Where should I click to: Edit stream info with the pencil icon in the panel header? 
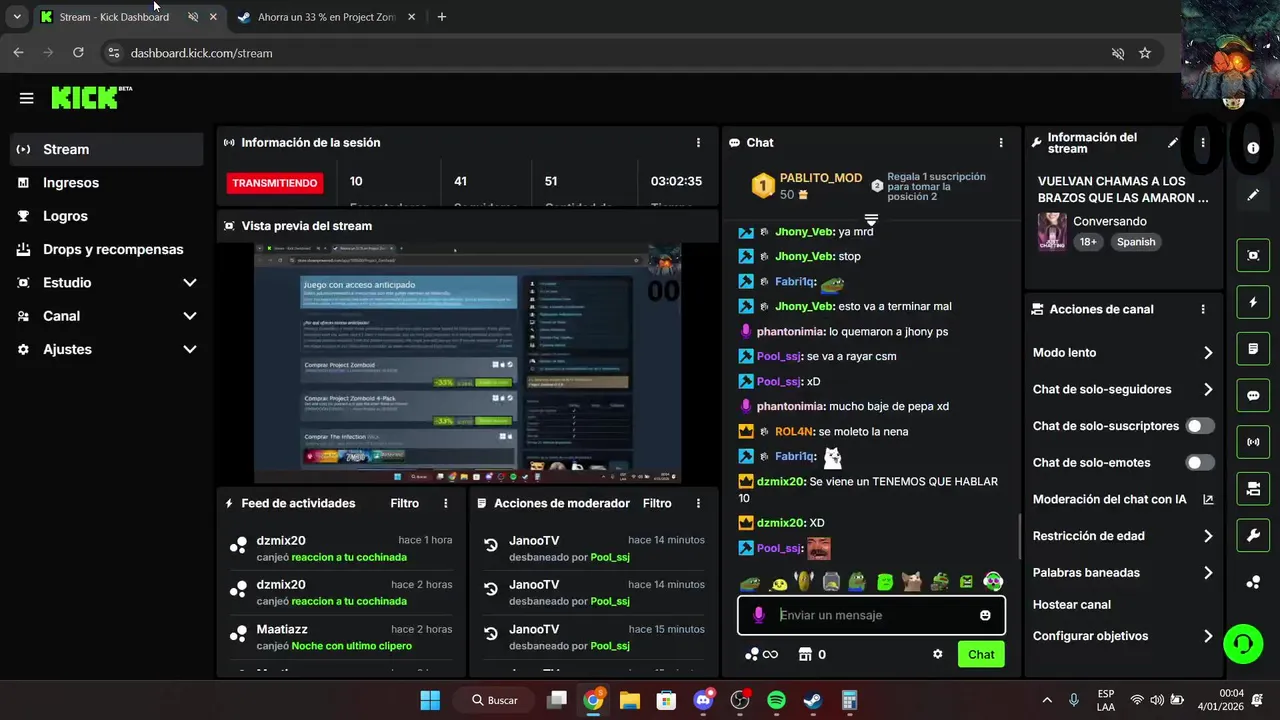[x=1173, y=143]
